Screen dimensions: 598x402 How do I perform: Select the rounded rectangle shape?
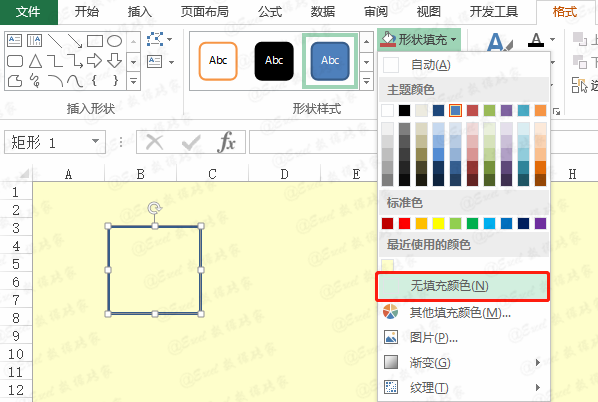pos(14,61)
